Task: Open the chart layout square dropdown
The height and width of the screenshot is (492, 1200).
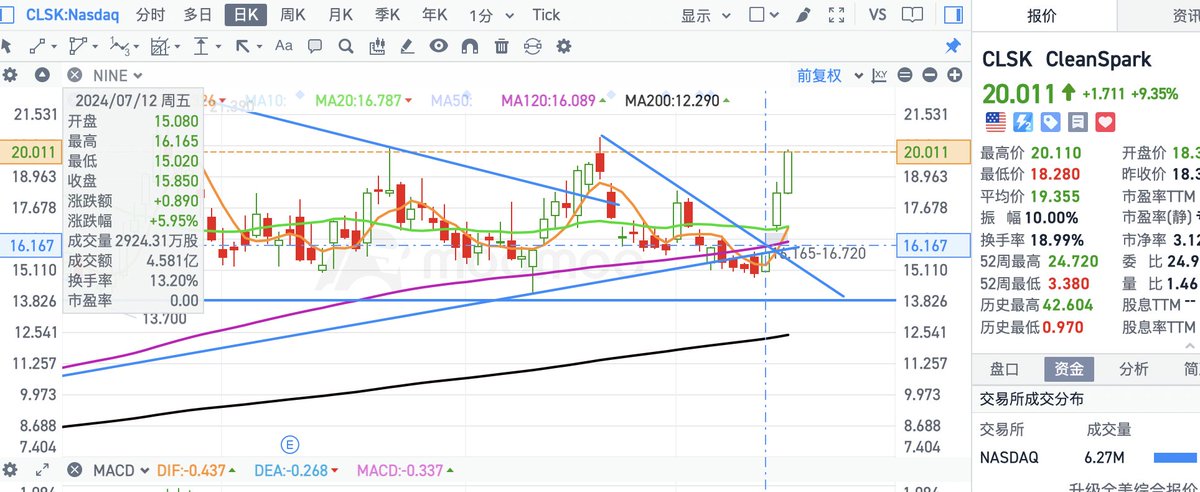Action: (765, 15)
